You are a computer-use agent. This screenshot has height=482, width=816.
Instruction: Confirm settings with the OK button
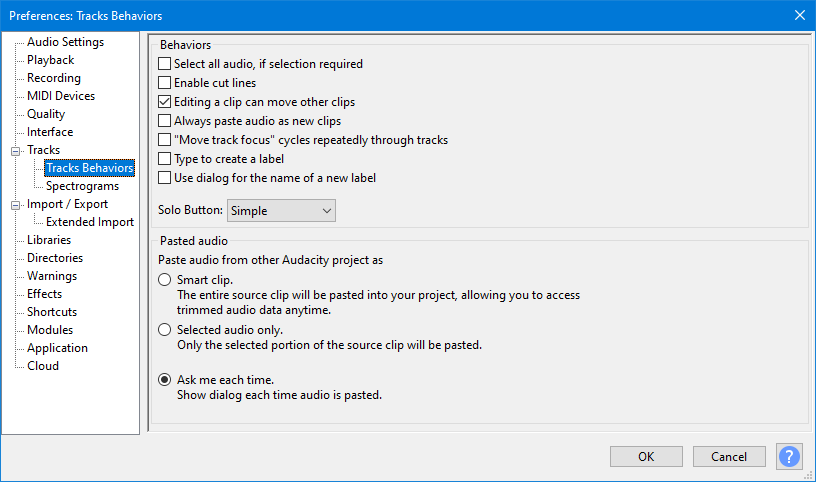(646, 456)
